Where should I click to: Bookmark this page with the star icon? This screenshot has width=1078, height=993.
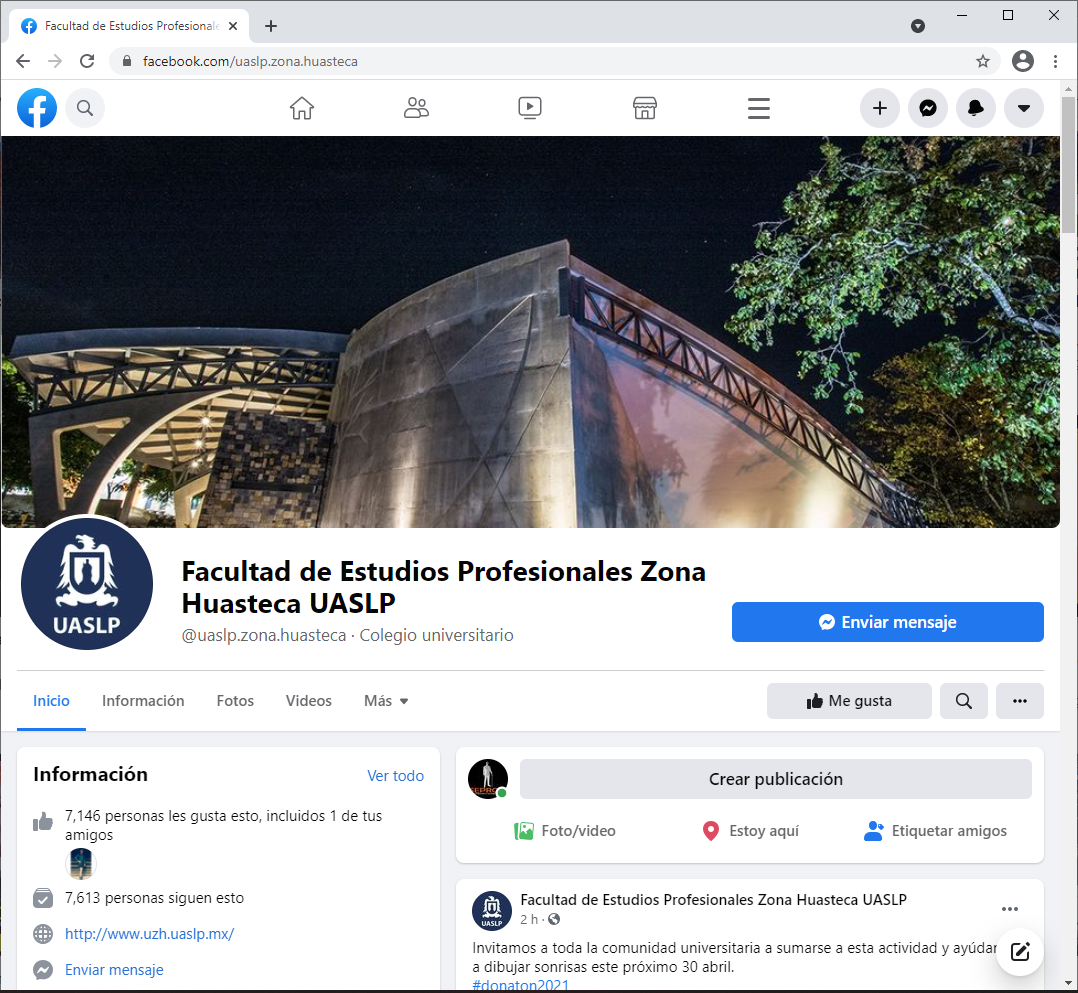click(983, 61)
